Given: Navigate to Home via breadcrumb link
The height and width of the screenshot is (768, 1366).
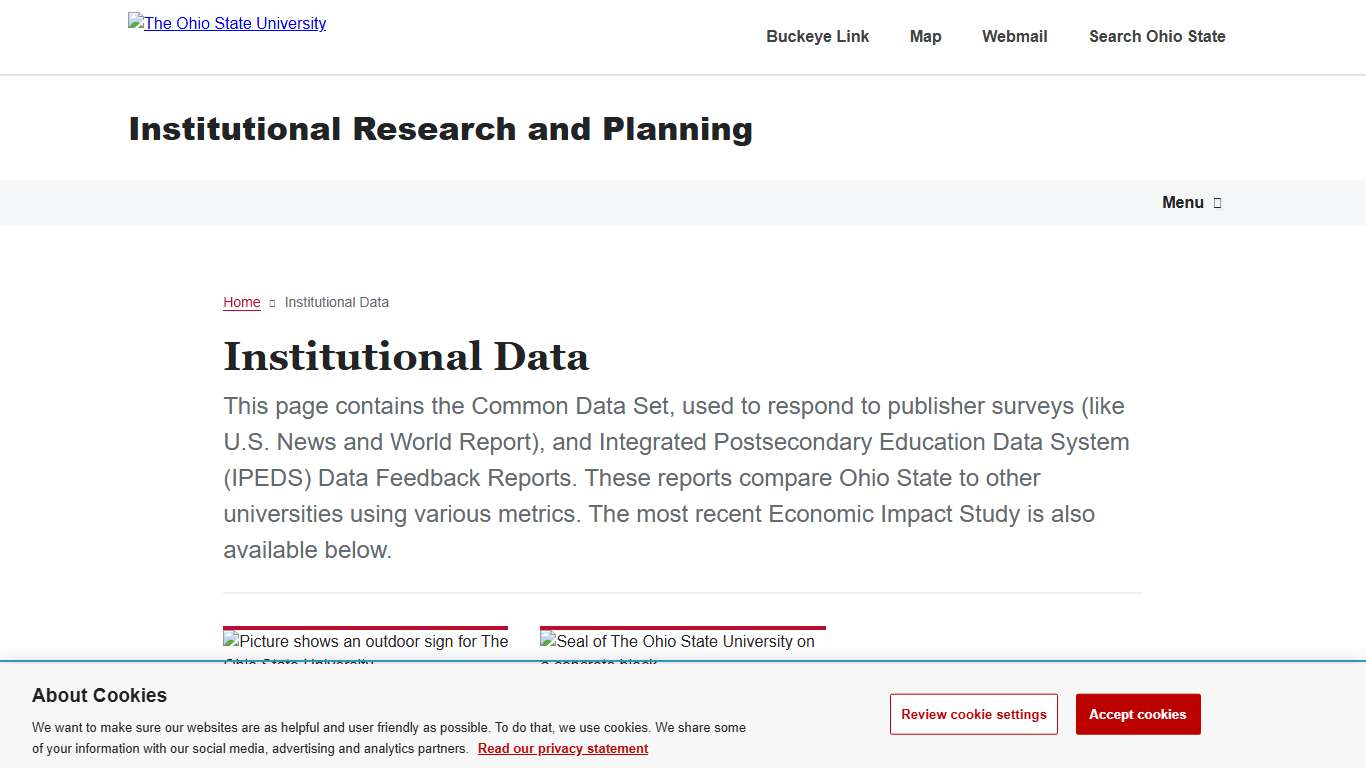Looking at the screenshot, I should [x=241, y=302].
